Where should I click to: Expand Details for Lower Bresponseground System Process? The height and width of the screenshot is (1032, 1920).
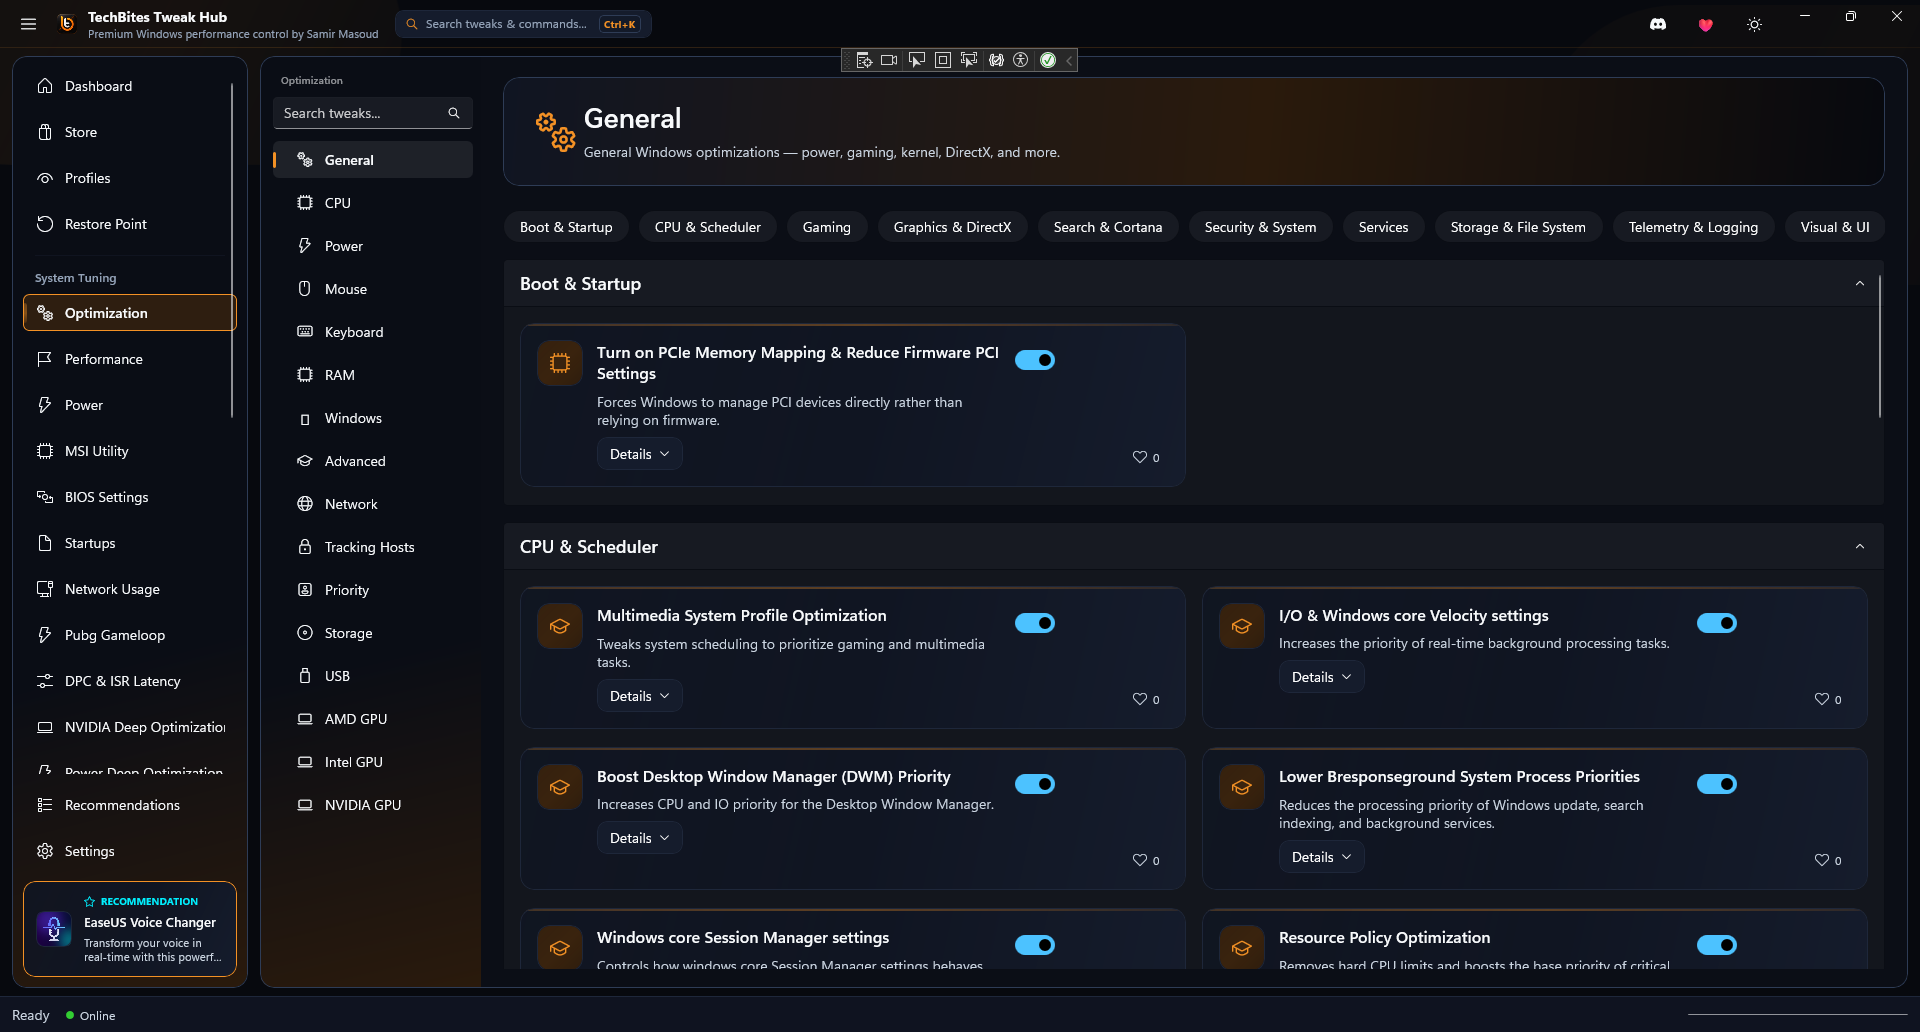1322,857
